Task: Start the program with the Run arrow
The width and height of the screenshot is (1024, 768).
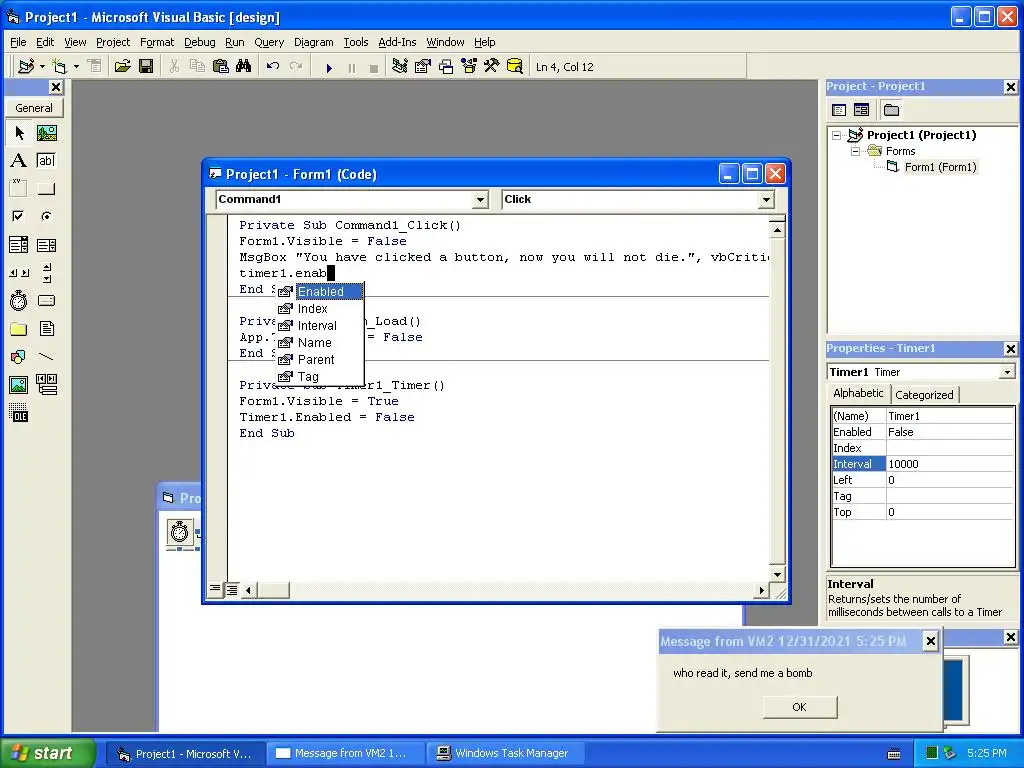Action: coord(329,67)
